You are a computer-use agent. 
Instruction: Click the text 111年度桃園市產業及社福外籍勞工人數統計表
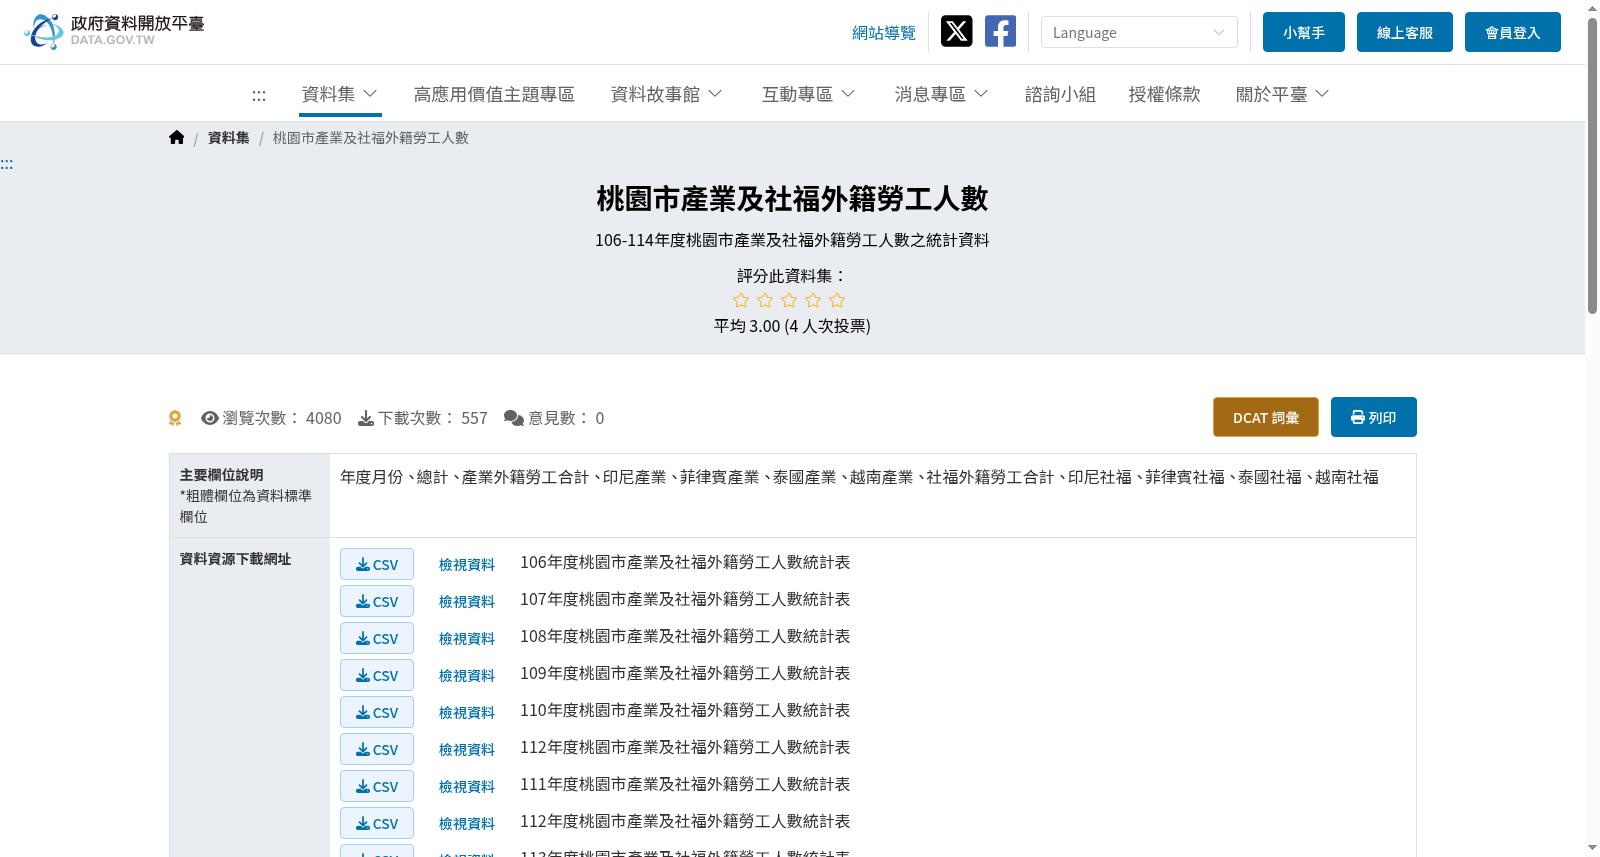[685, 784]
